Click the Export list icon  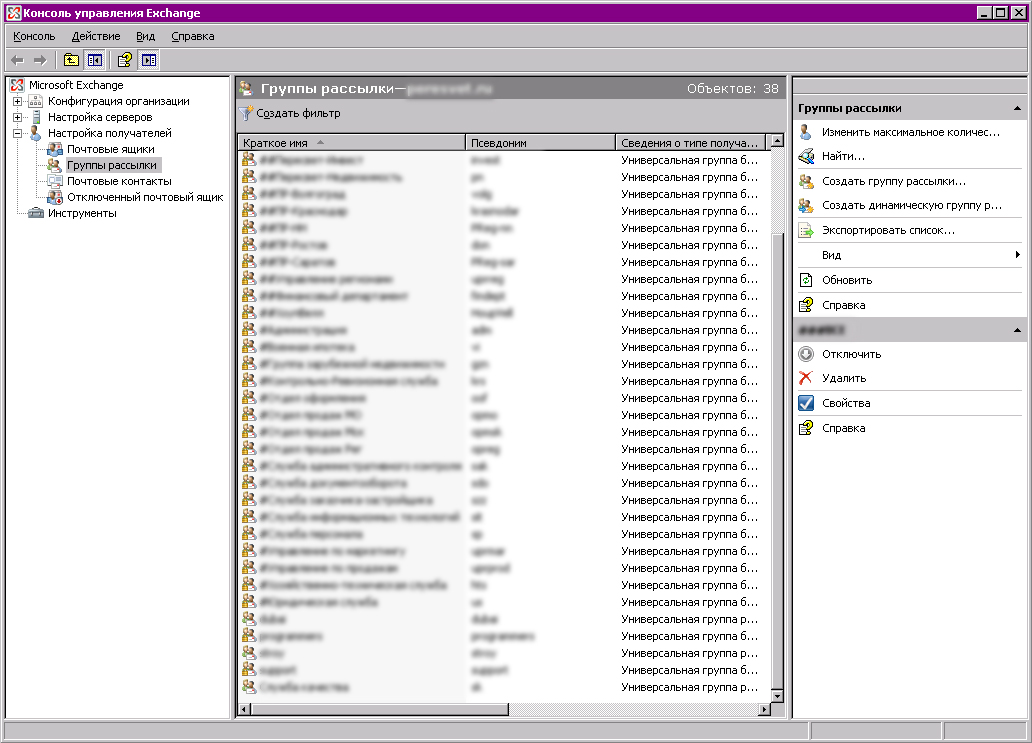pos(806,230)
